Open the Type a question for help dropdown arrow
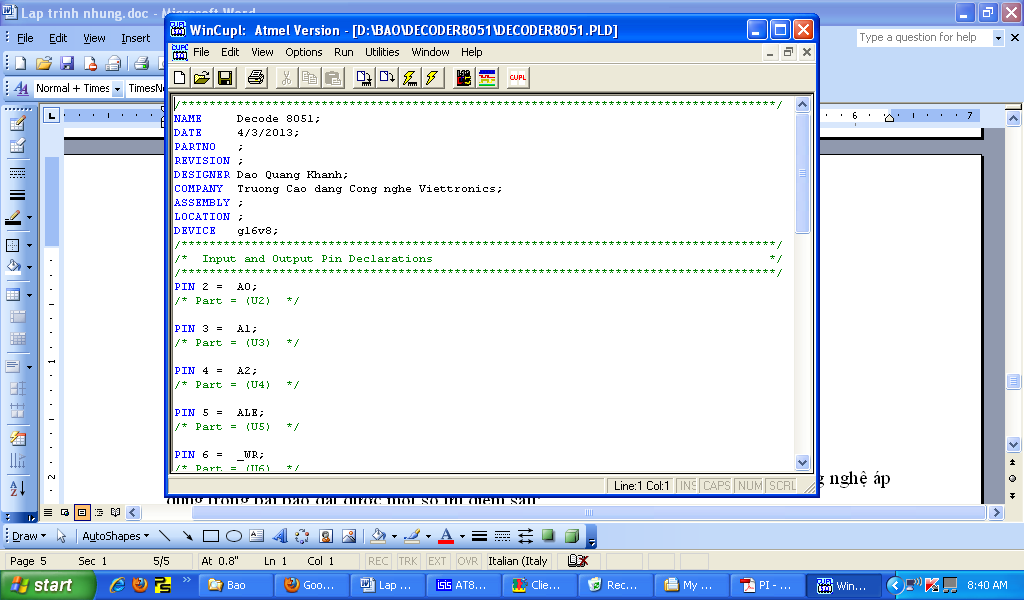This screenshot has width=1024, height=600. click(x=998, y=38)
